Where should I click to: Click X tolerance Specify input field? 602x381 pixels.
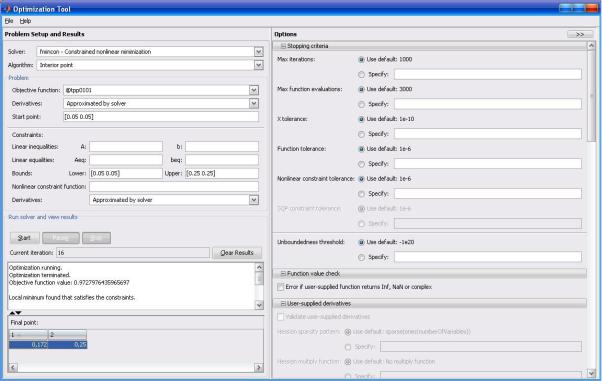coord(488,134)
